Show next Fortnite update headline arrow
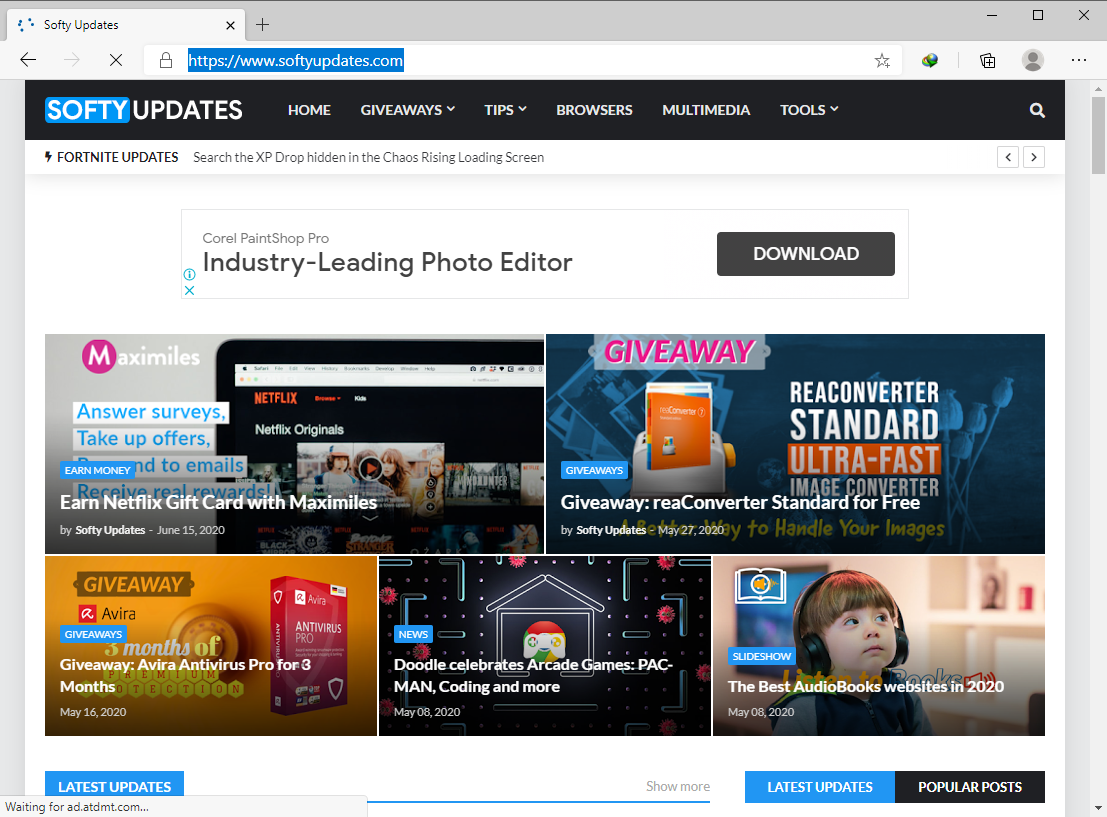The height and width of the screenshot is (817, 1107). pyautogui.click(x=1034, y=157)
